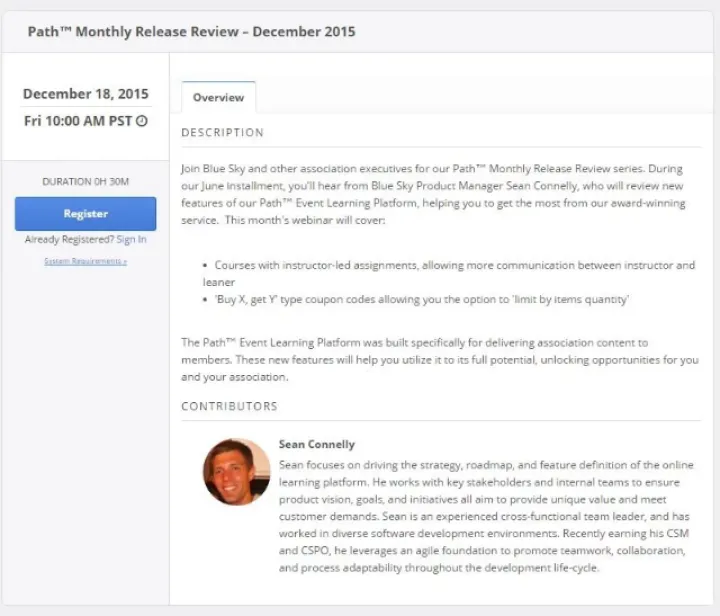
Task: Click the instructor-led assignments bullet
Action: tap(449, 274)
